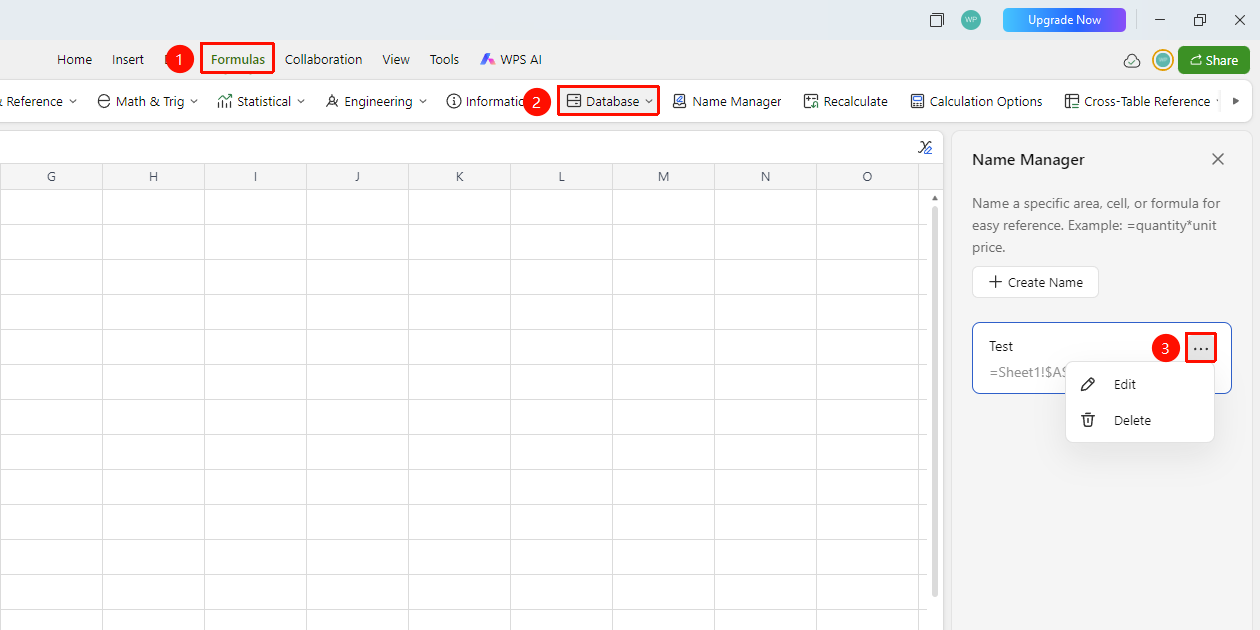Click the formula bar collapse icon

[x=925, y=147]
